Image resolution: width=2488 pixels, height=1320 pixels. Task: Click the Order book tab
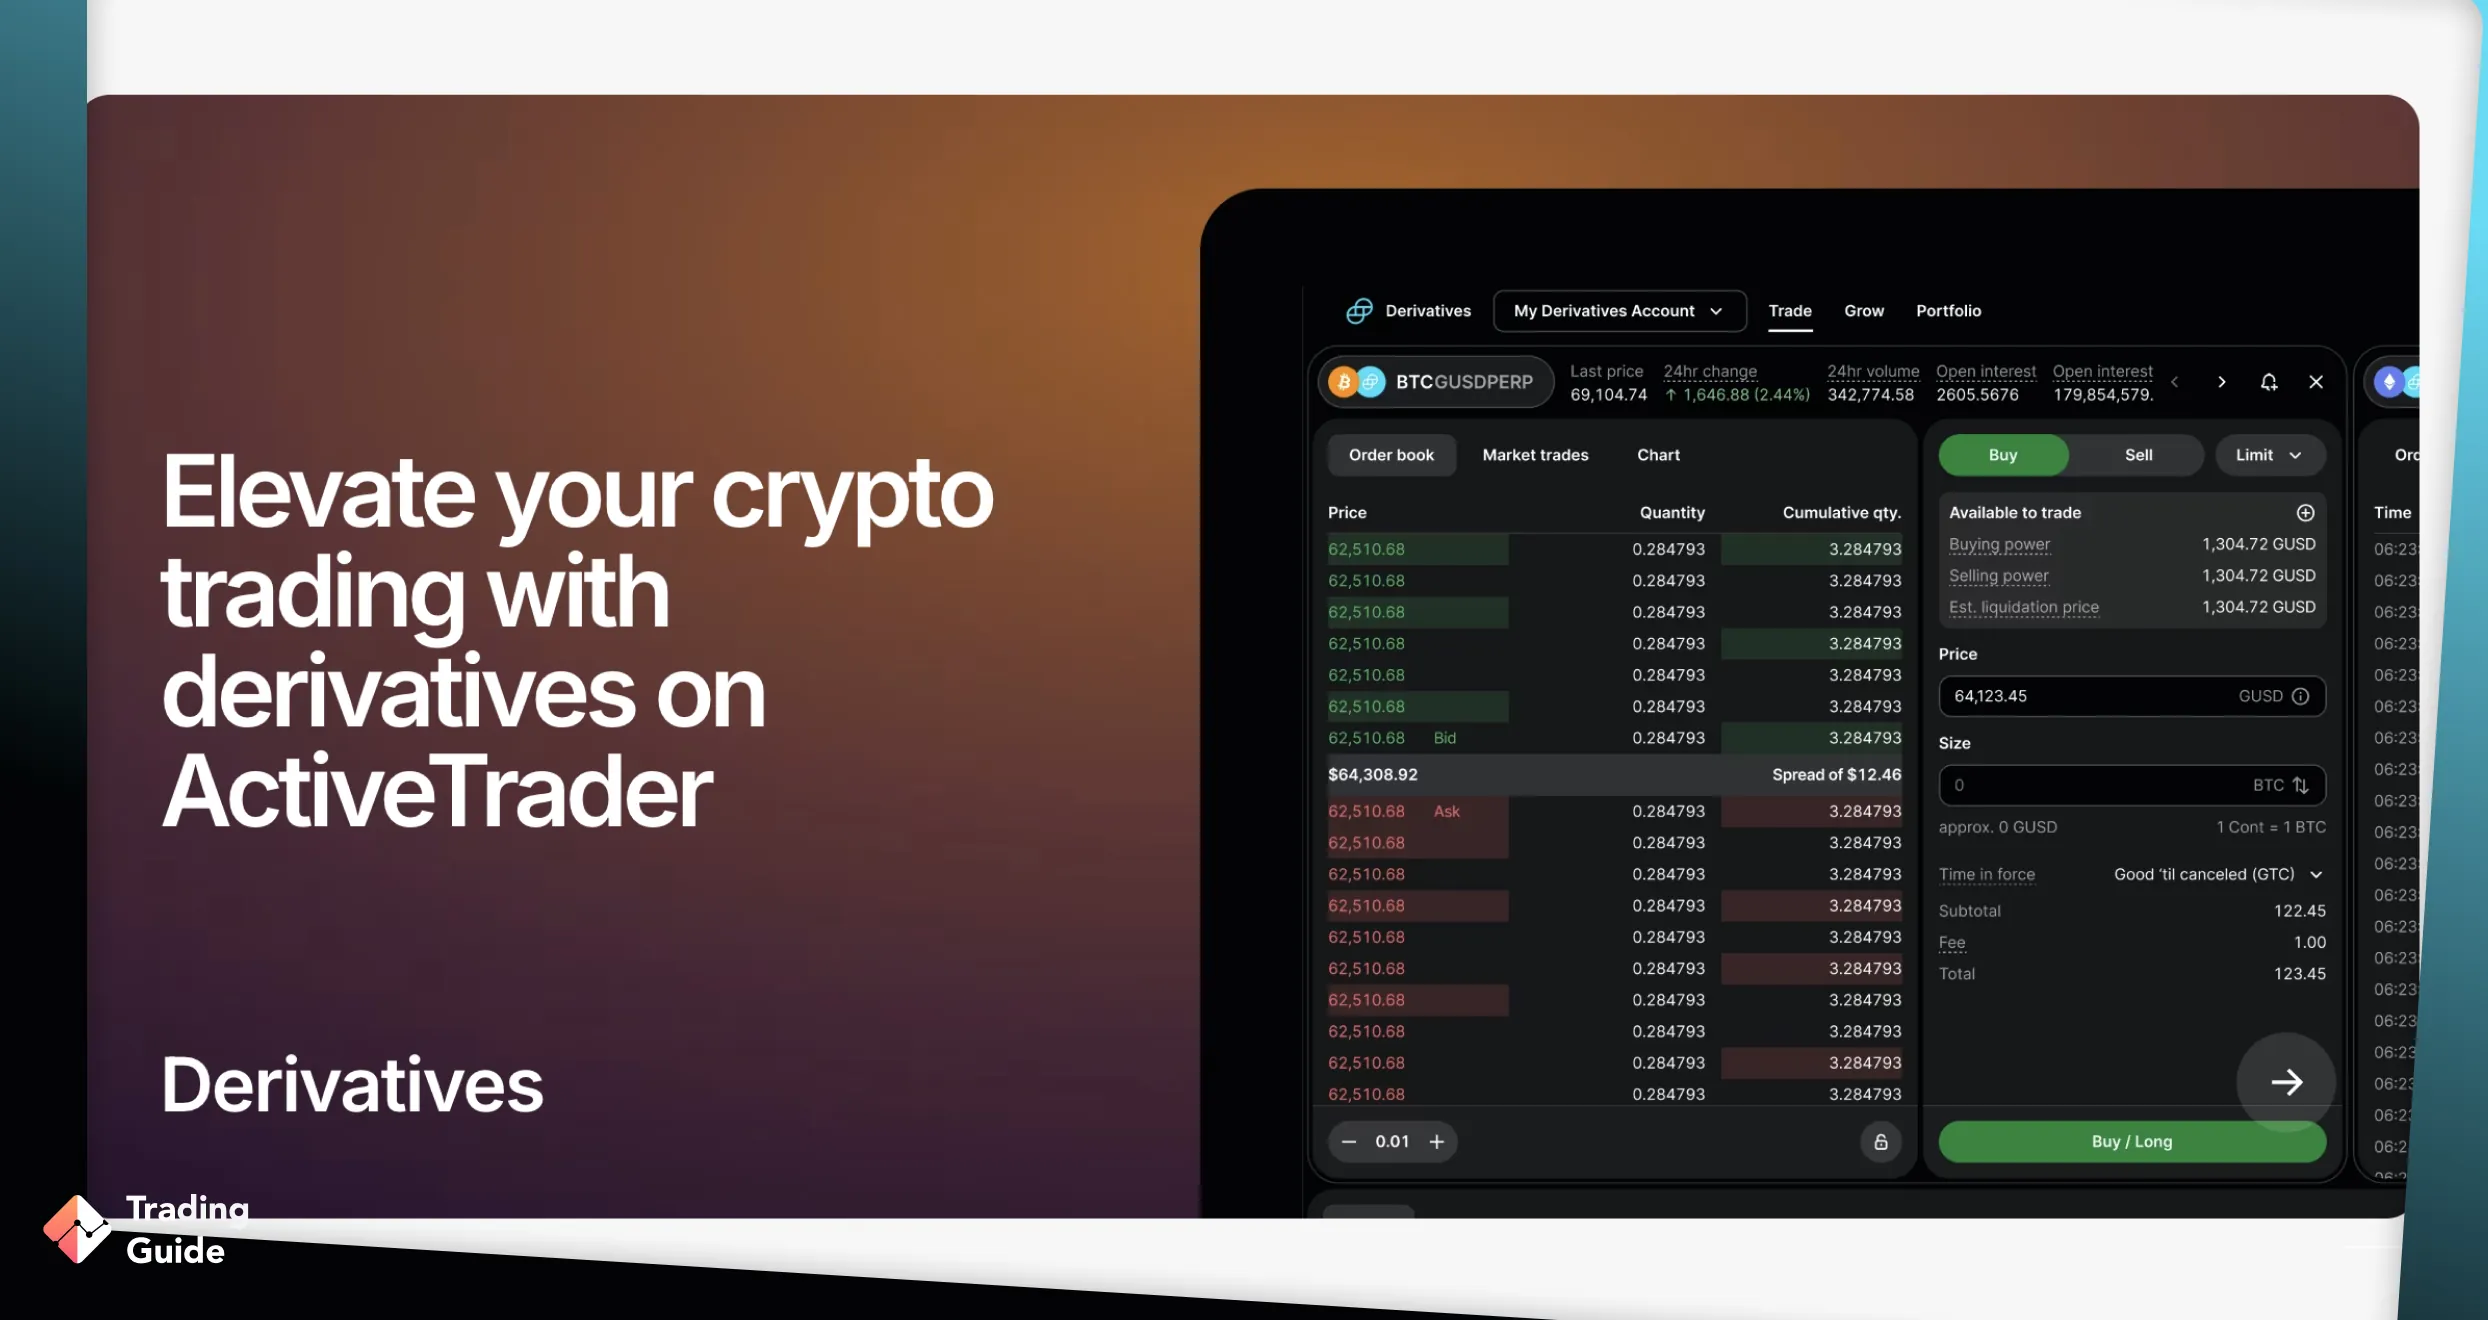[1390, 453]
